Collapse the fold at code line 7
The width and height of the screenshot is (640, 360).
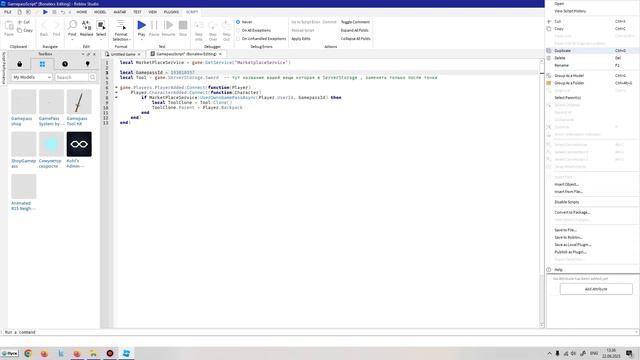[x=116, y=93]
